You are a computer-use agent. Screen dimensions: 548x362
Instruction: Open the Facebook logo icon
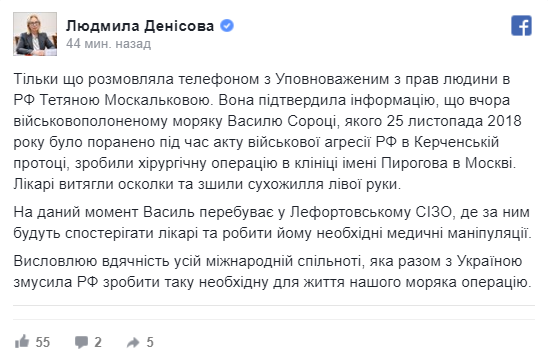521,26
